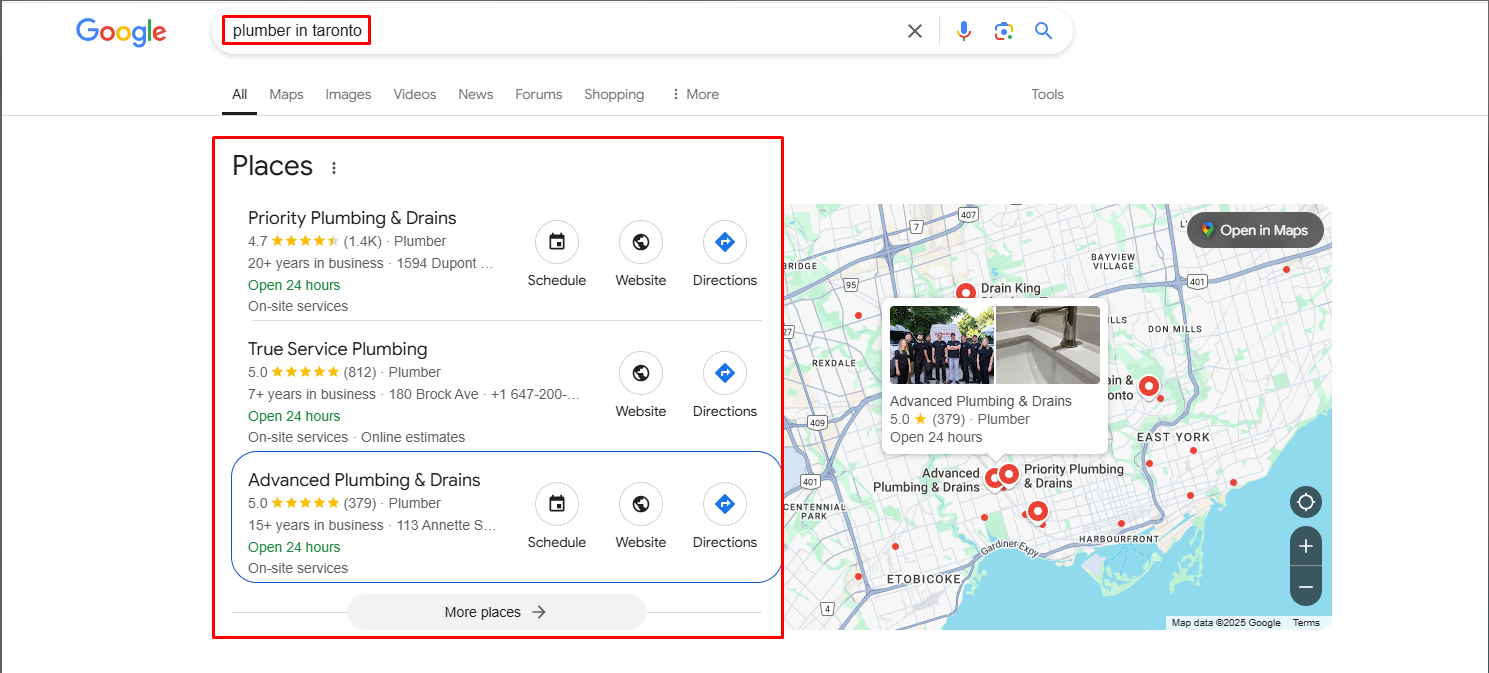Open the Advanced Plumbing & Drains listing title
This screenshot has width=1489, height=673.
click(364, 480)
